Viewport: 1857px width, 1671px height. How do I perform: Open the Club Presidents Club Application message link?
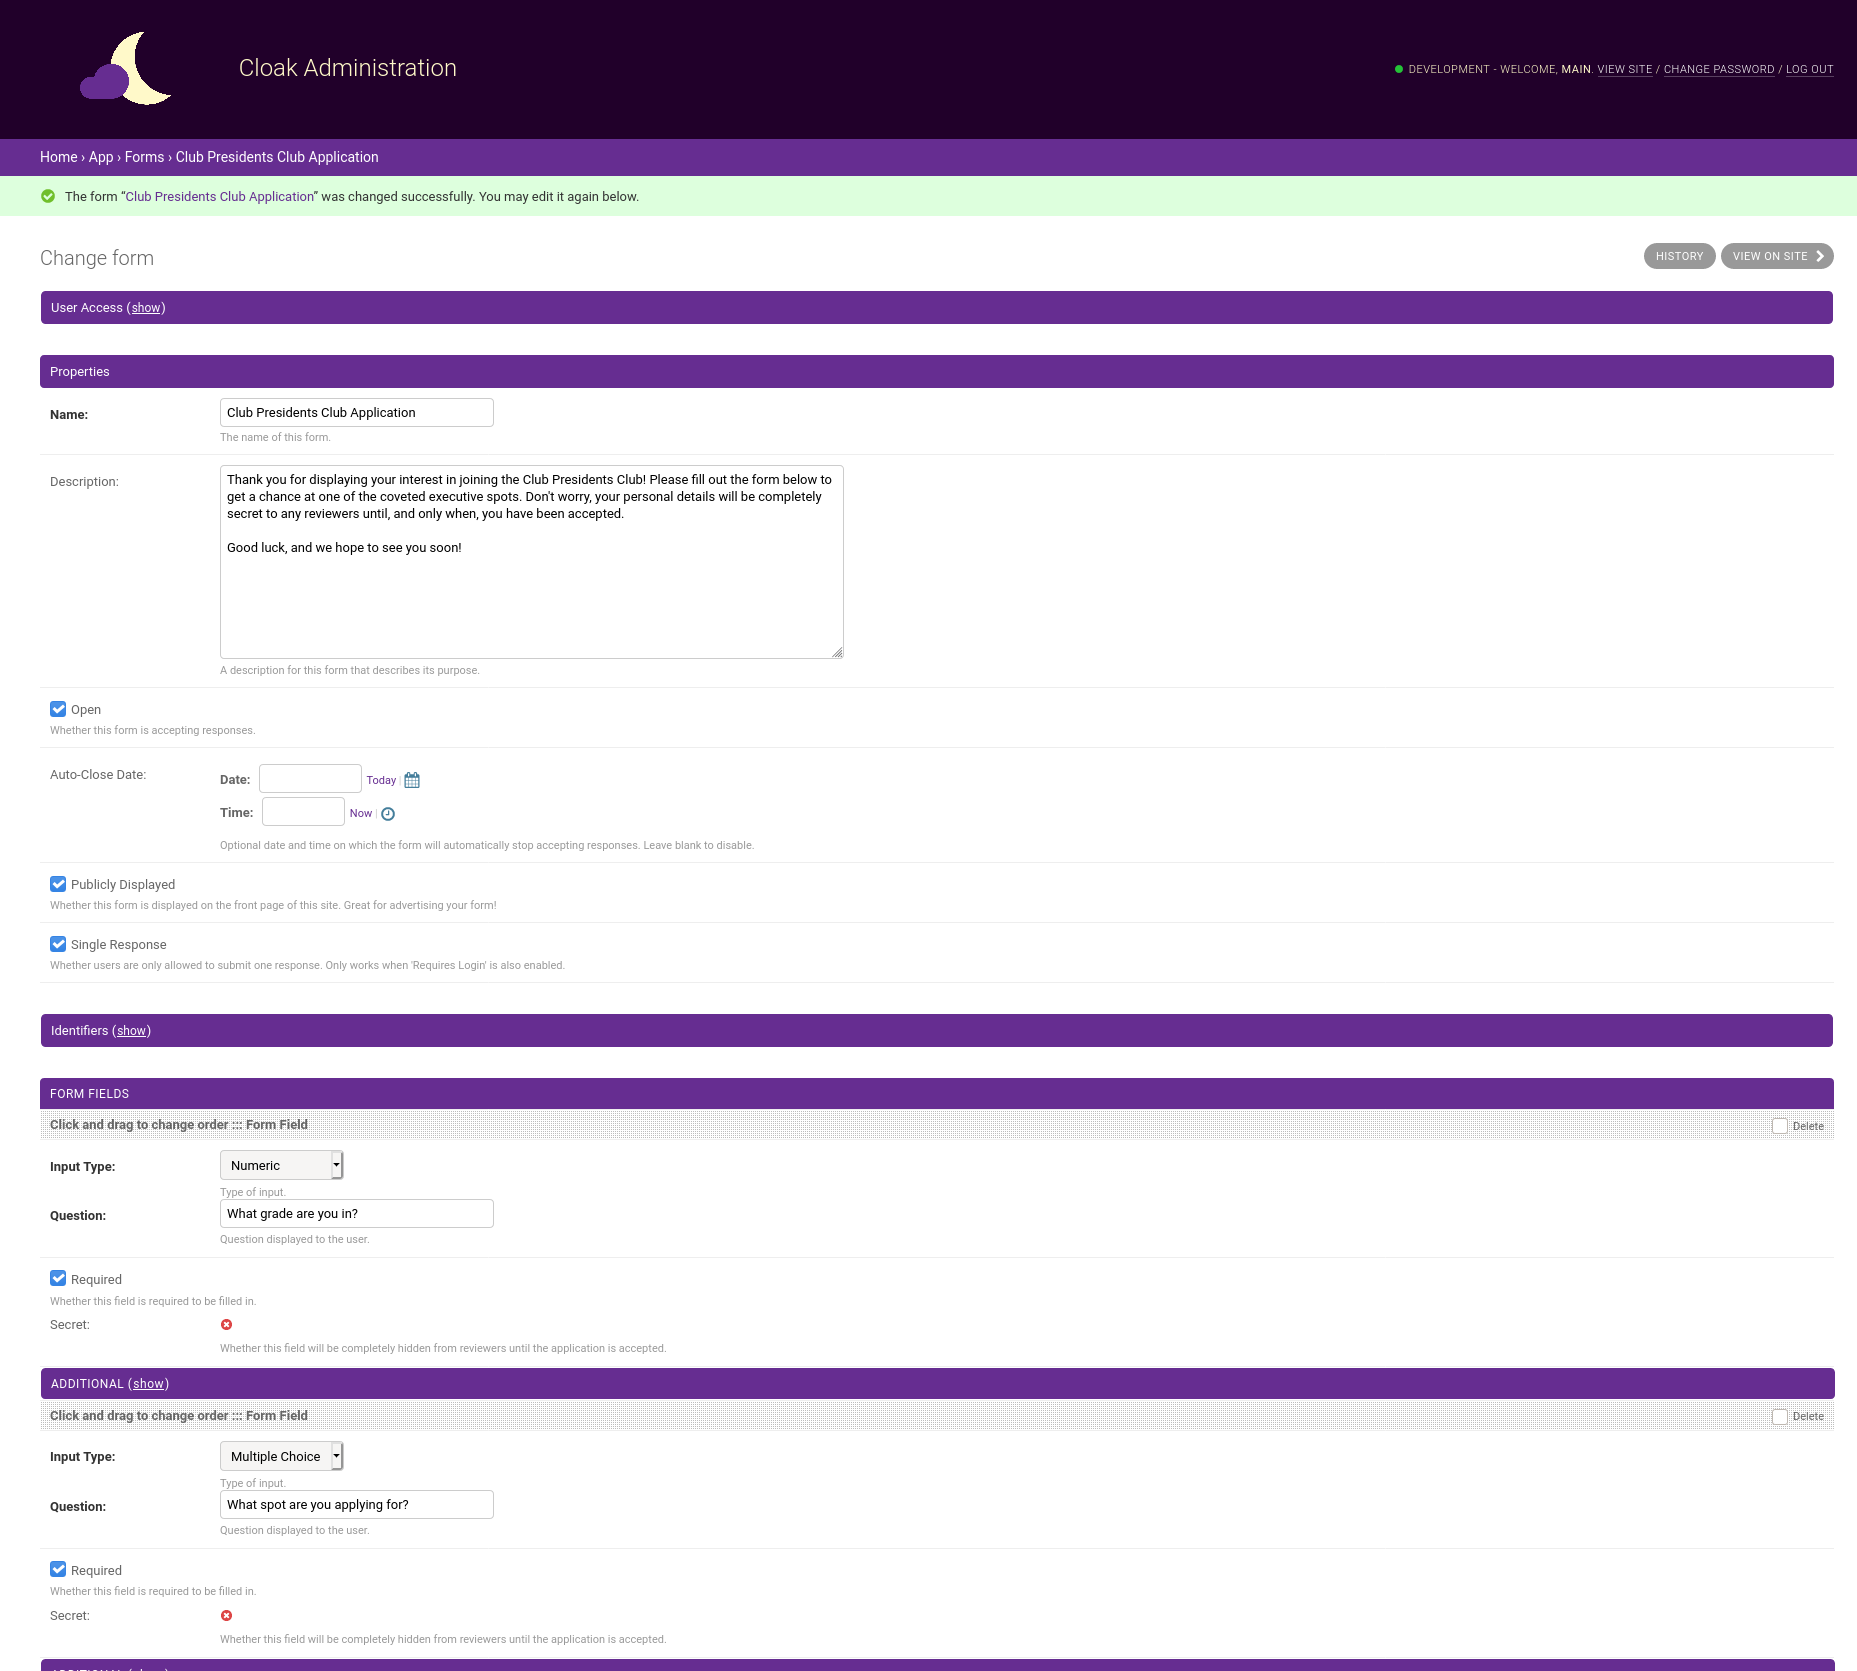pos(220,196)
